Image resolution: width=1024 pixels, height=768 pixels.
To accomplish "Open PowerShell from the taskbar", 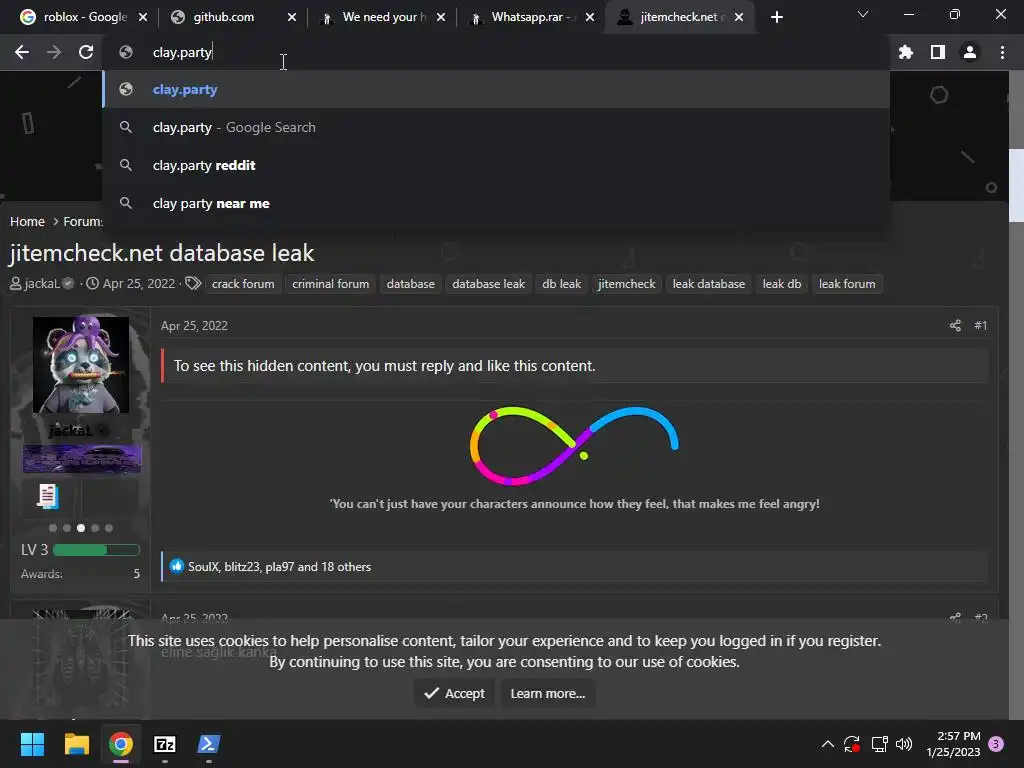I will tap(209, 744).
